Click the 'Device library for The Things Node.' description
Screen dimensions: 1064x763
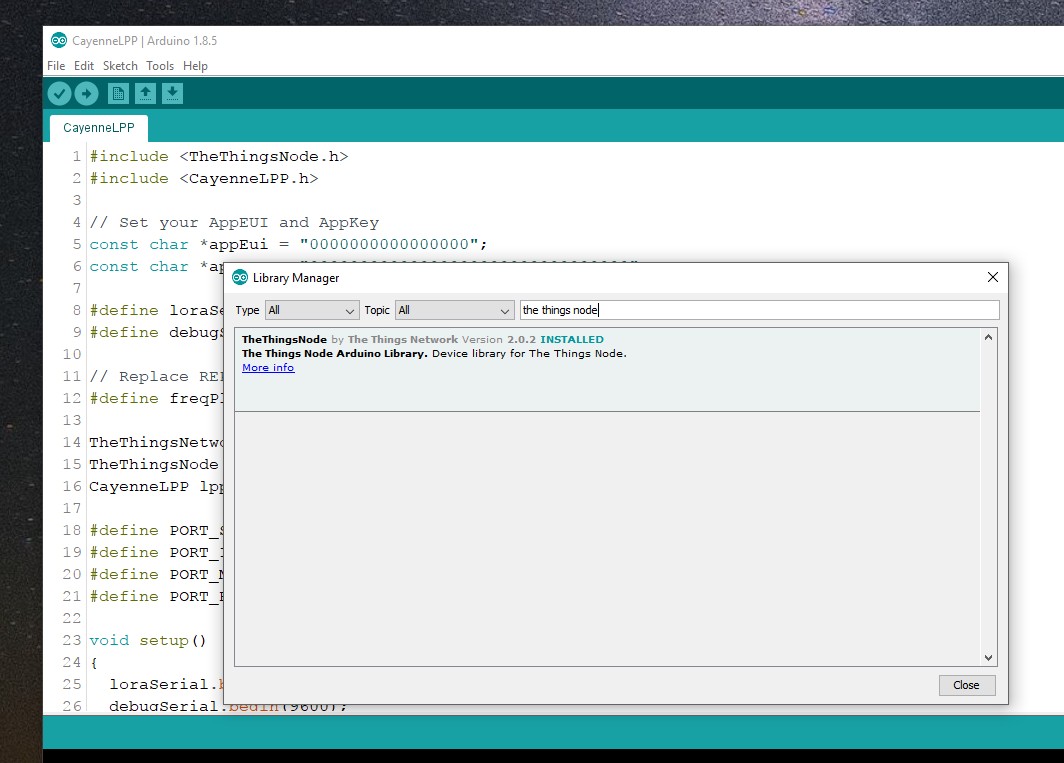coord(529,354)
